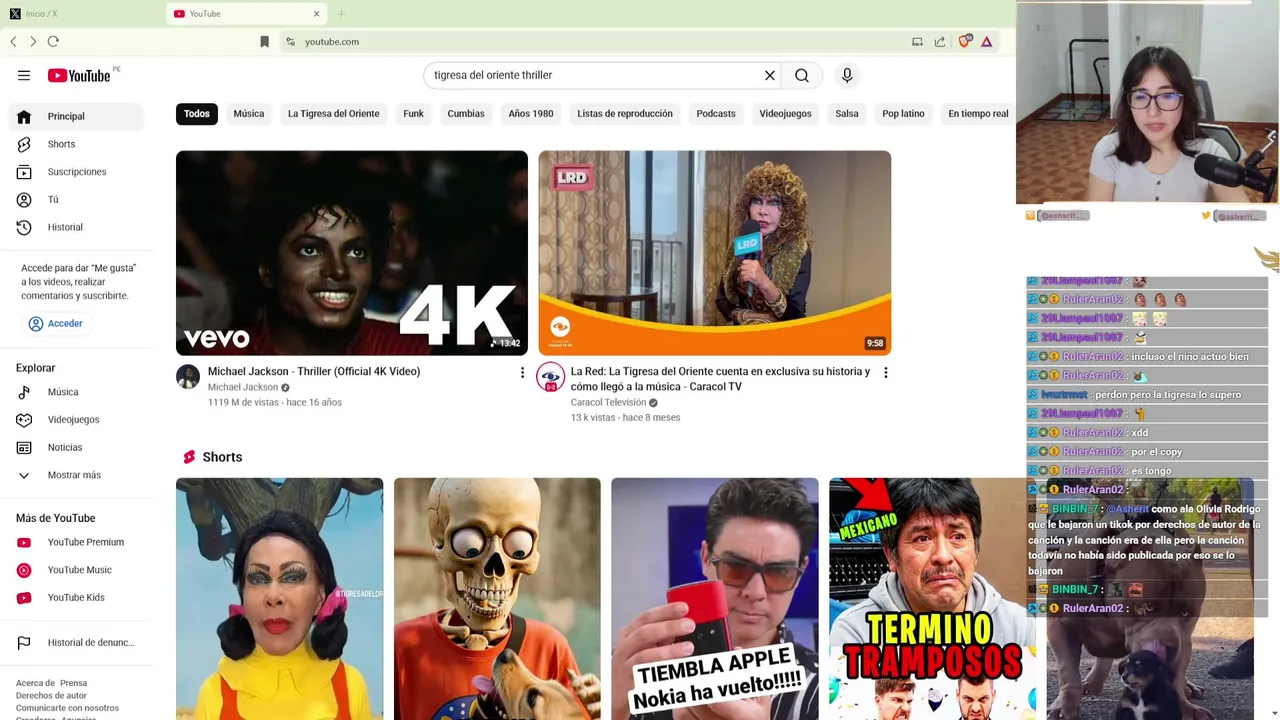Image resolution: width=1280 pixels, height=720 pixels.
Task: Open site info icon before youtube.com
Action: [290, 42]
